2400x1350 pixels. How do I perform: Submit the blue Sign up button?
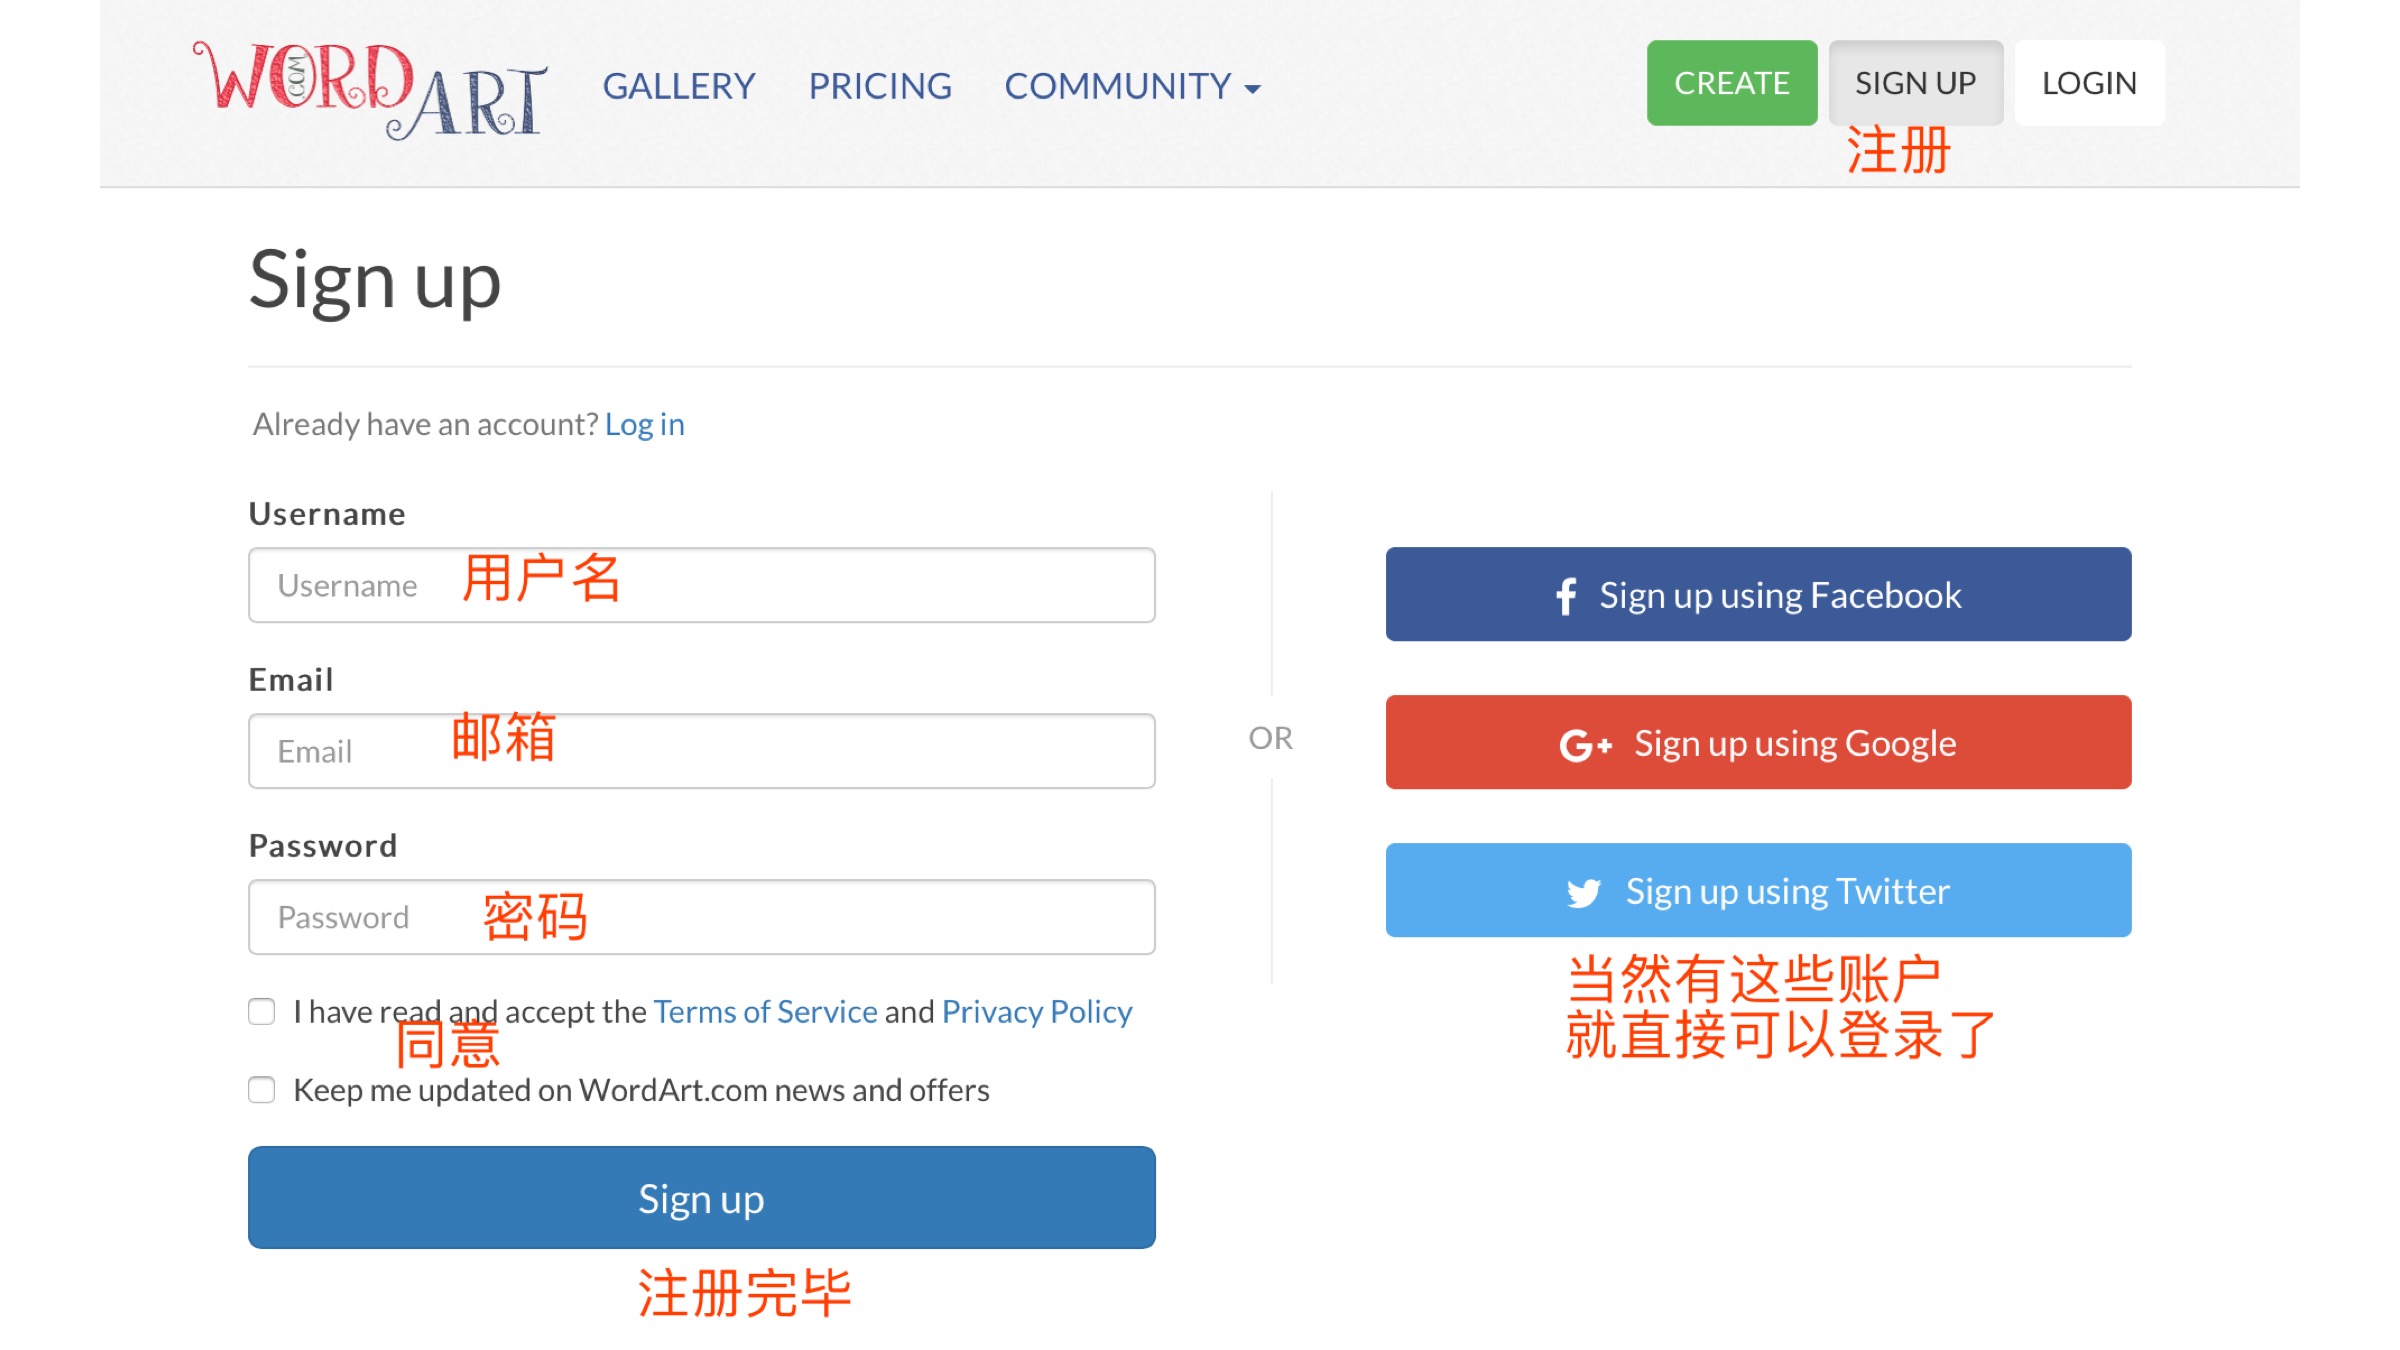pos(701,1198)
